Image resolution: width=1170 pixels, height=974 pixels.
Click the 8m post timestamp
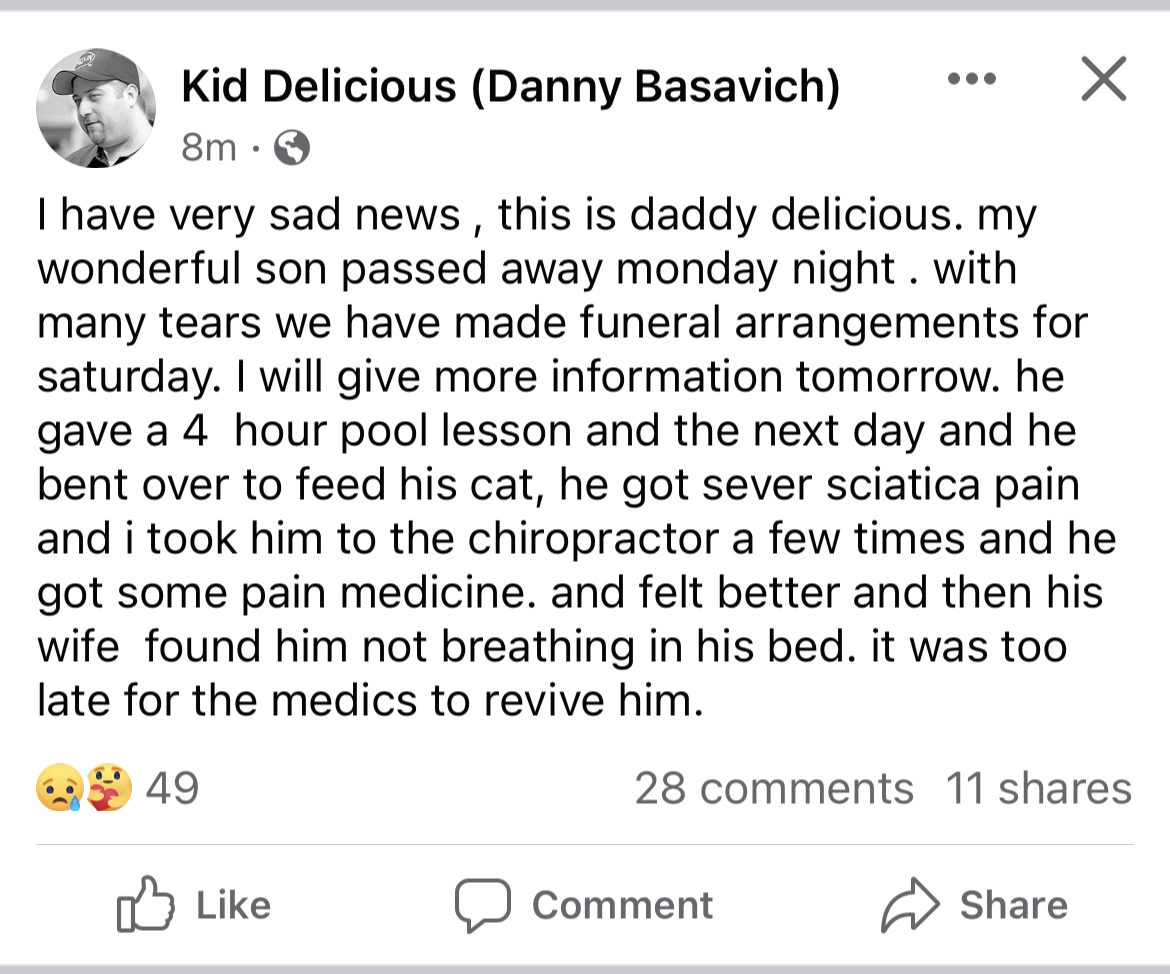[208, 148]
